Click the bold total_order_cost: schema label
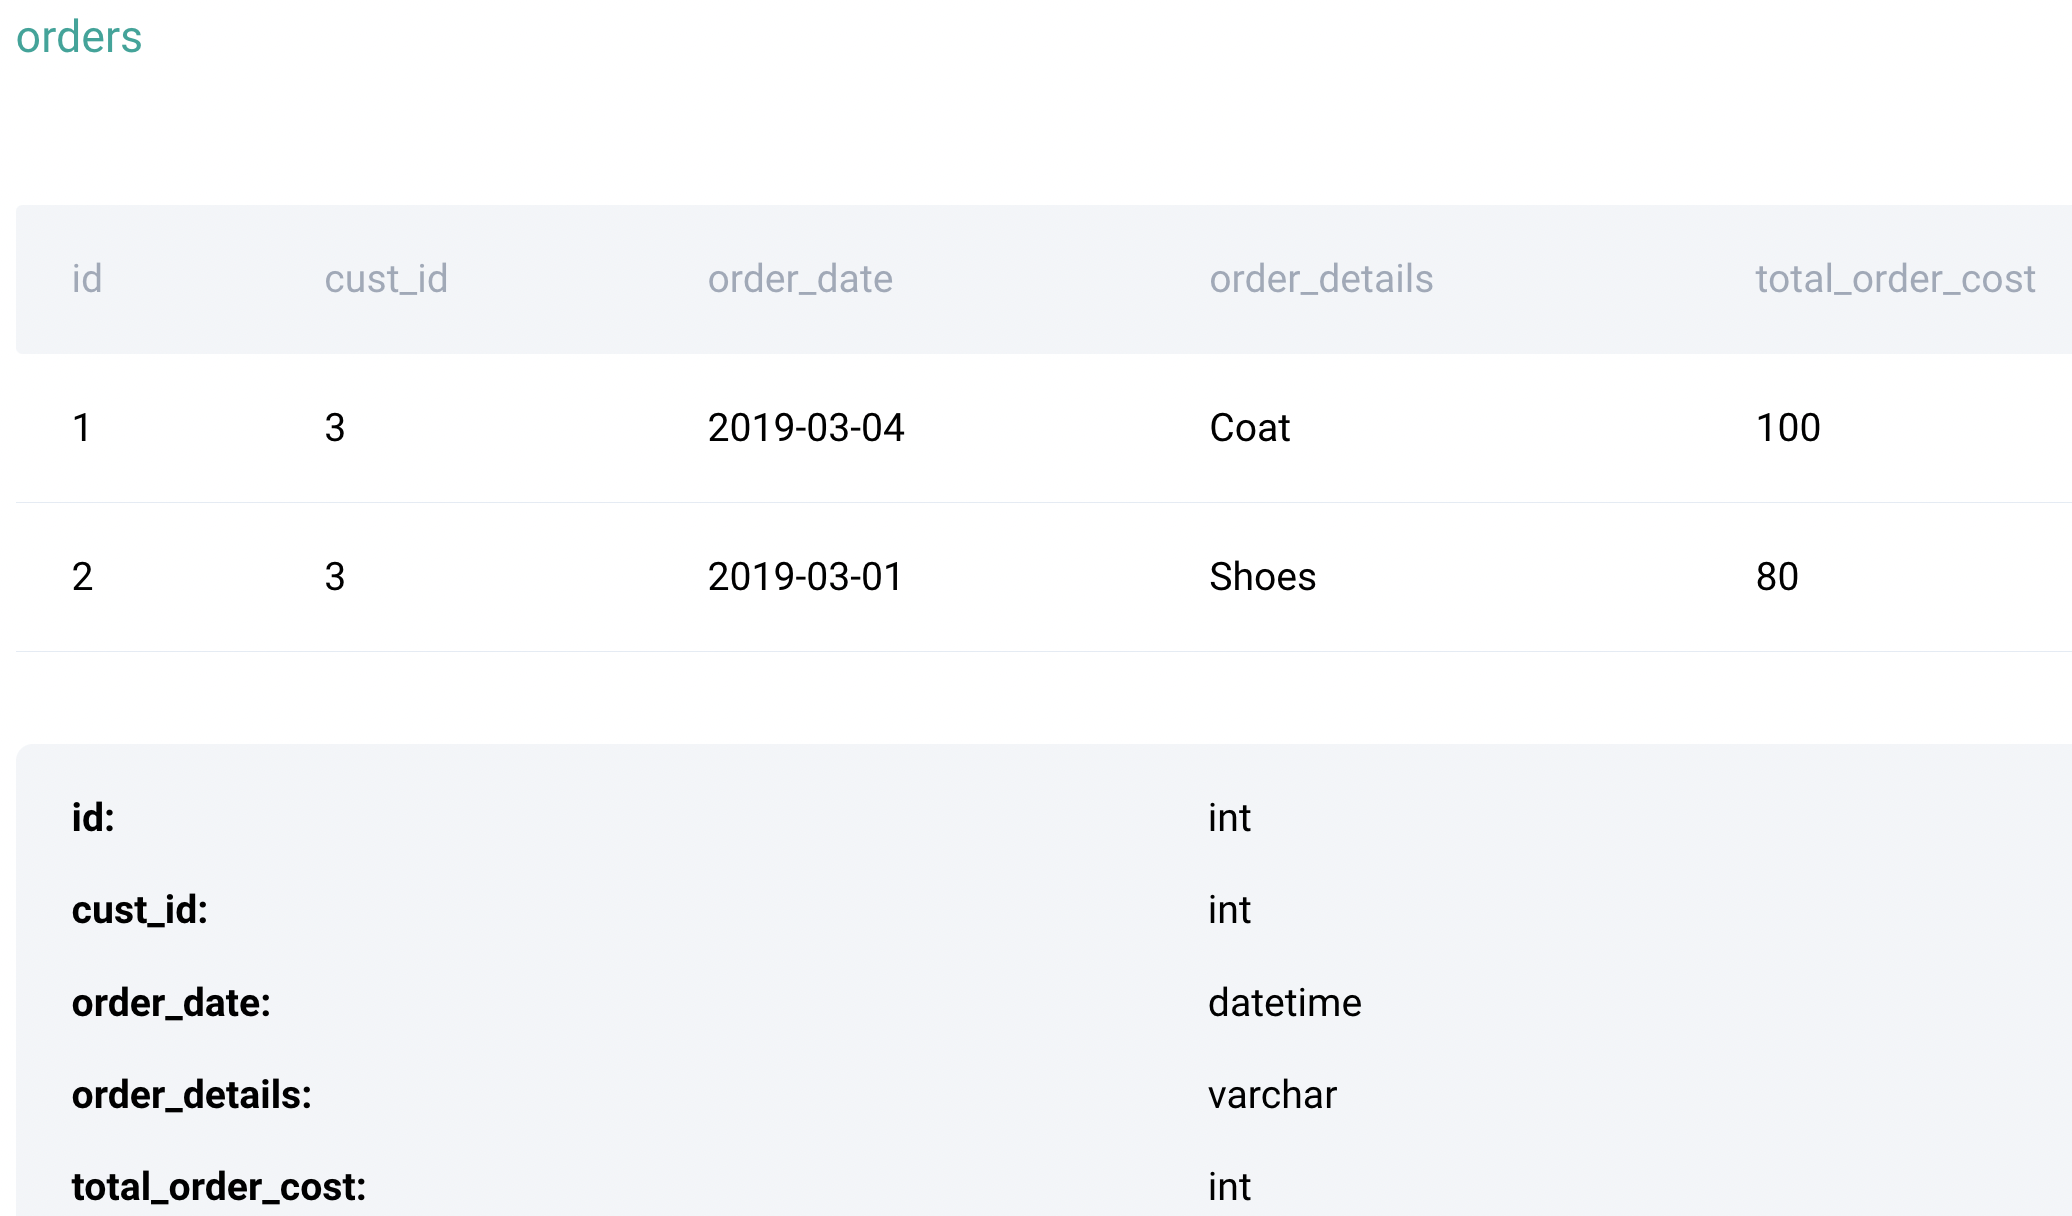The width and height of the screenshot is (2072, 1216). pyautogui.click(x=219, y=1187)
